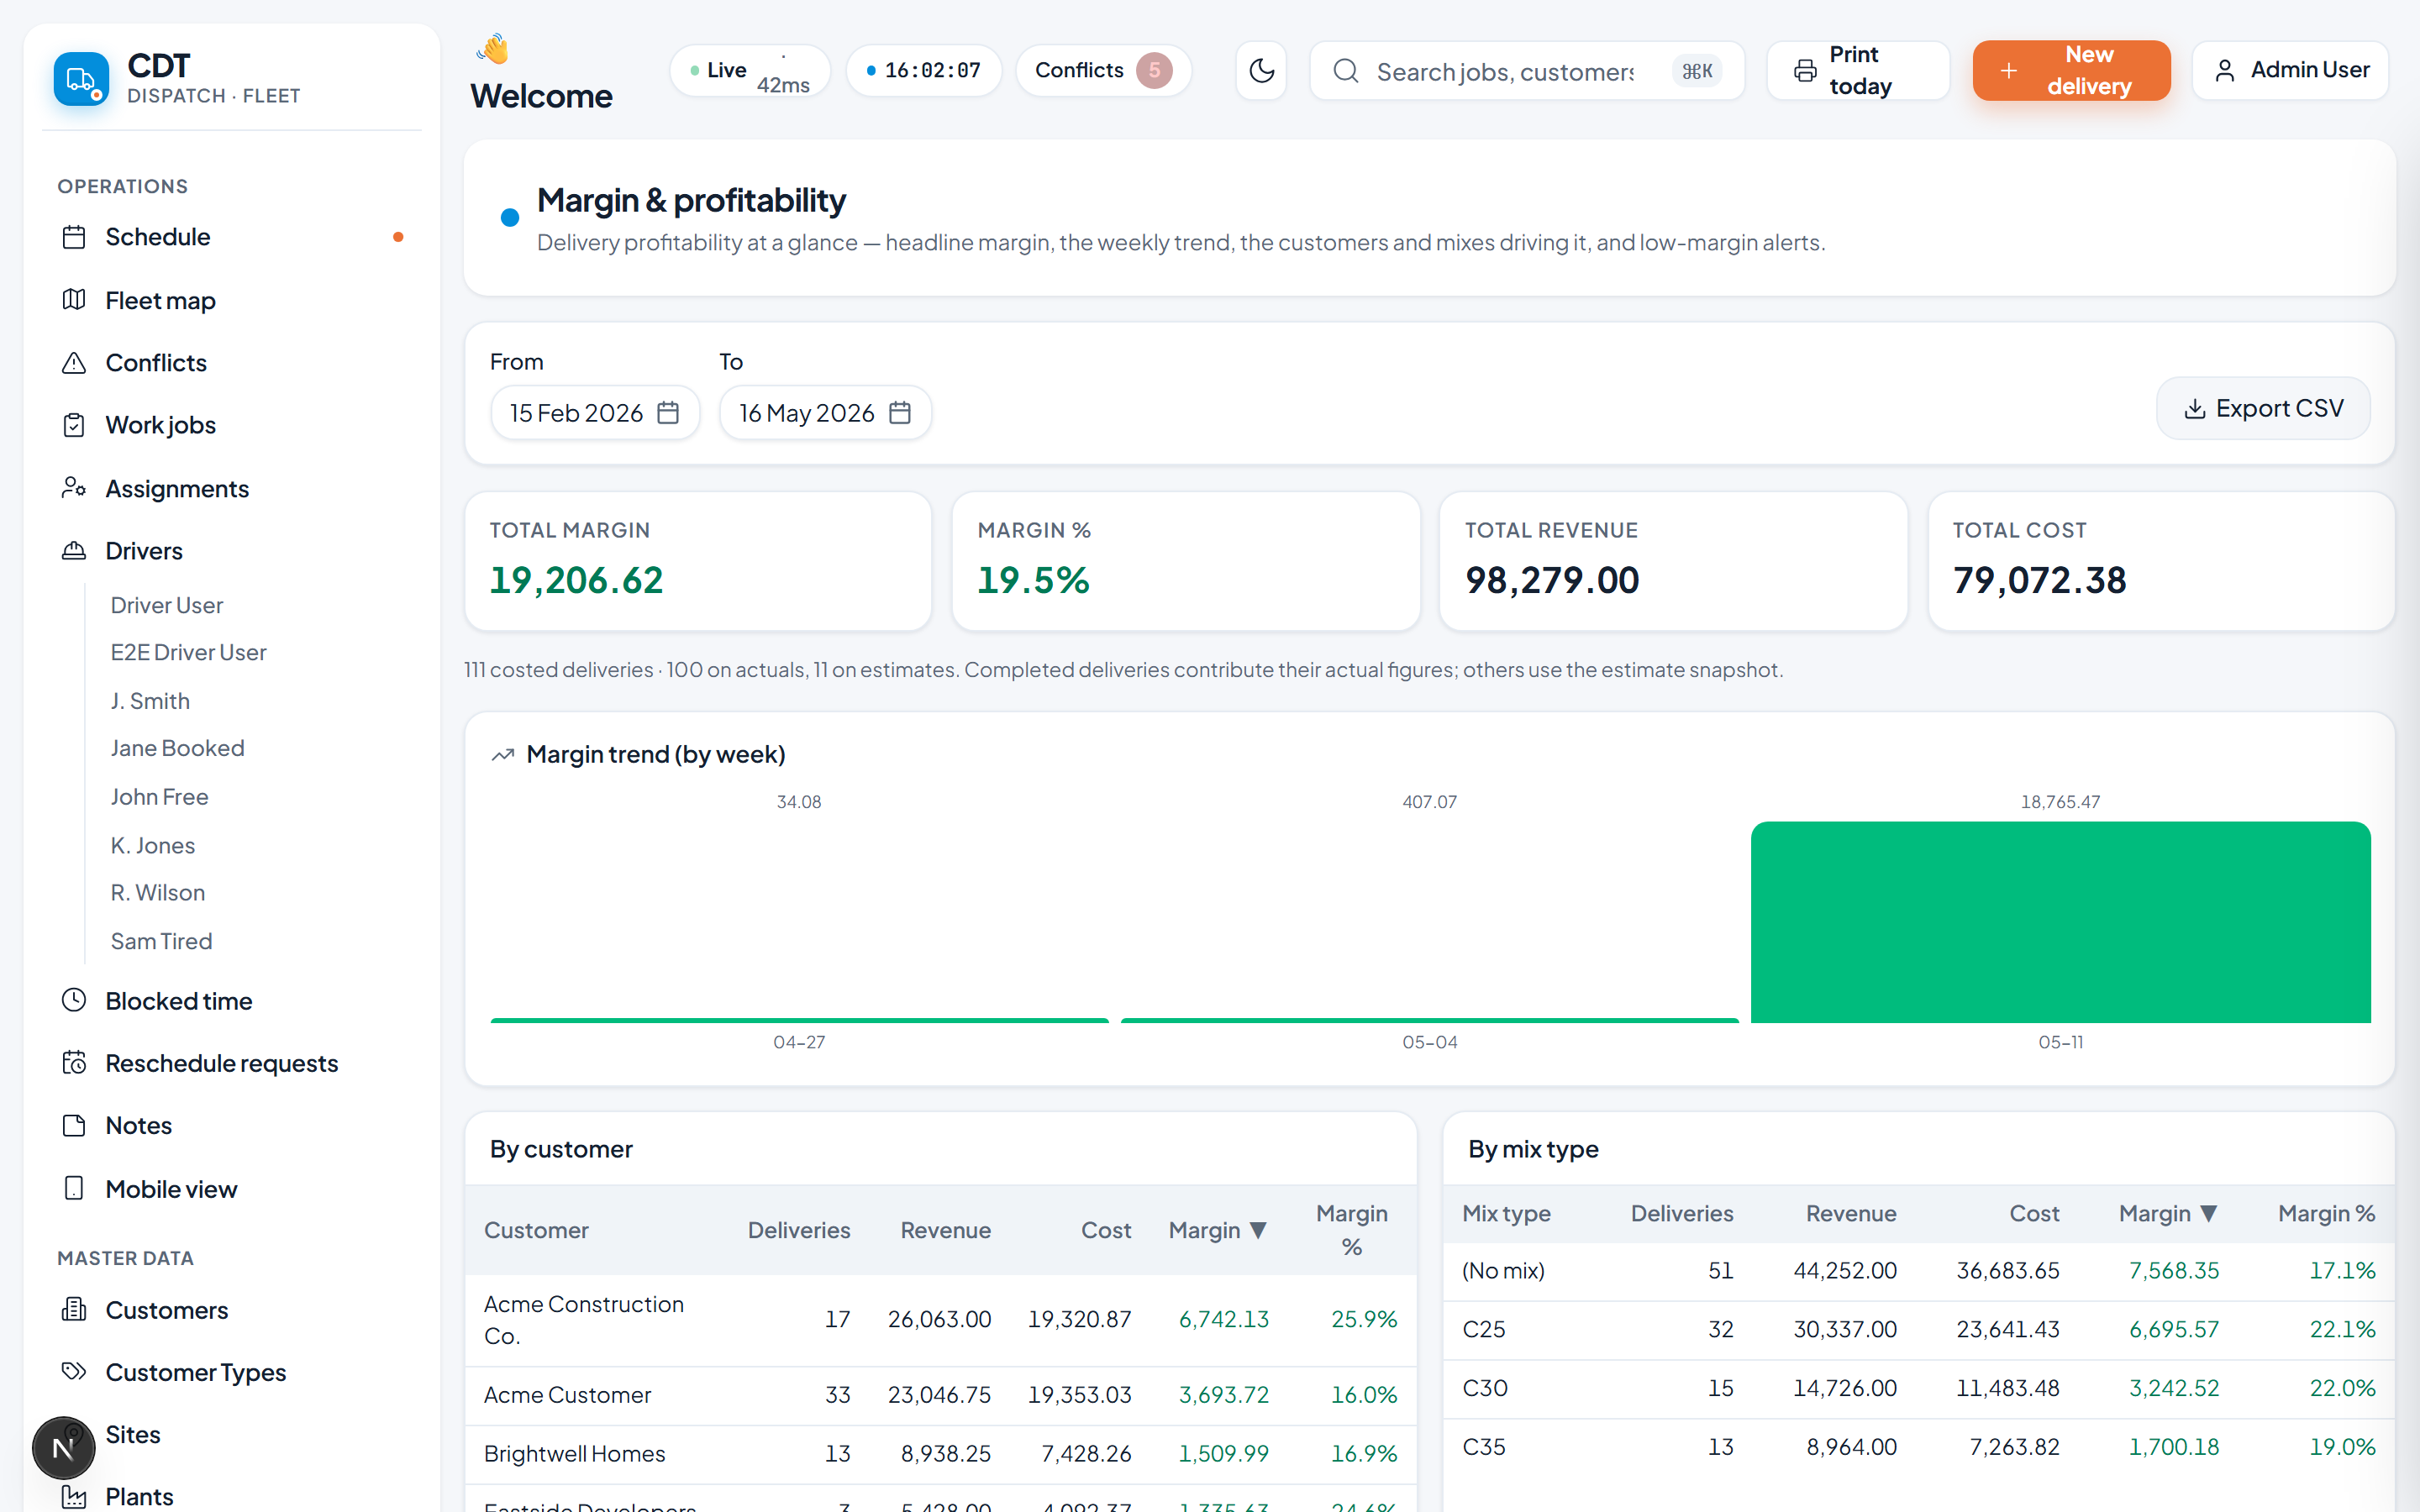Click the Total Revenue 98,279.00 value
The image size is (2420, 1512).
pos(1552,580)
